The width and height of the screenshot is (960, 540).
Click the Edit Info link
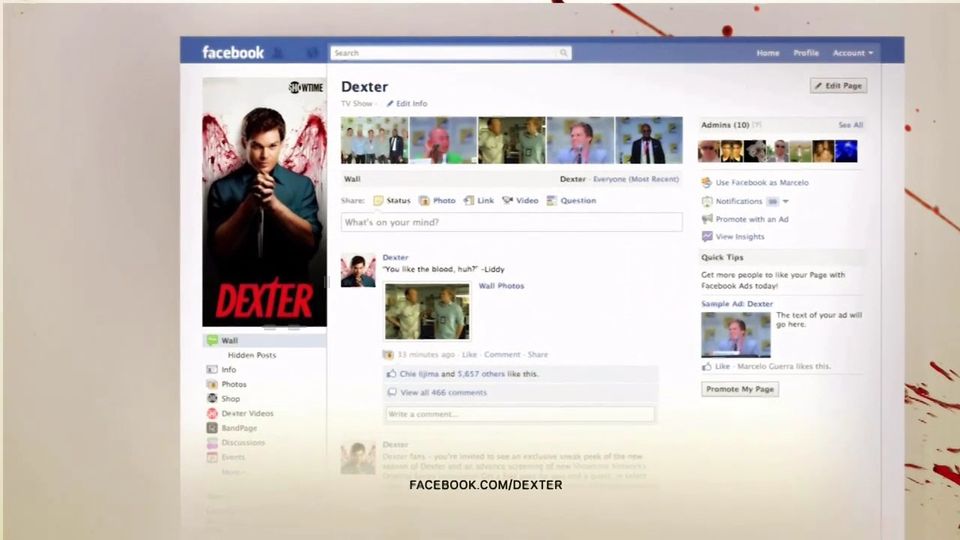407,103
